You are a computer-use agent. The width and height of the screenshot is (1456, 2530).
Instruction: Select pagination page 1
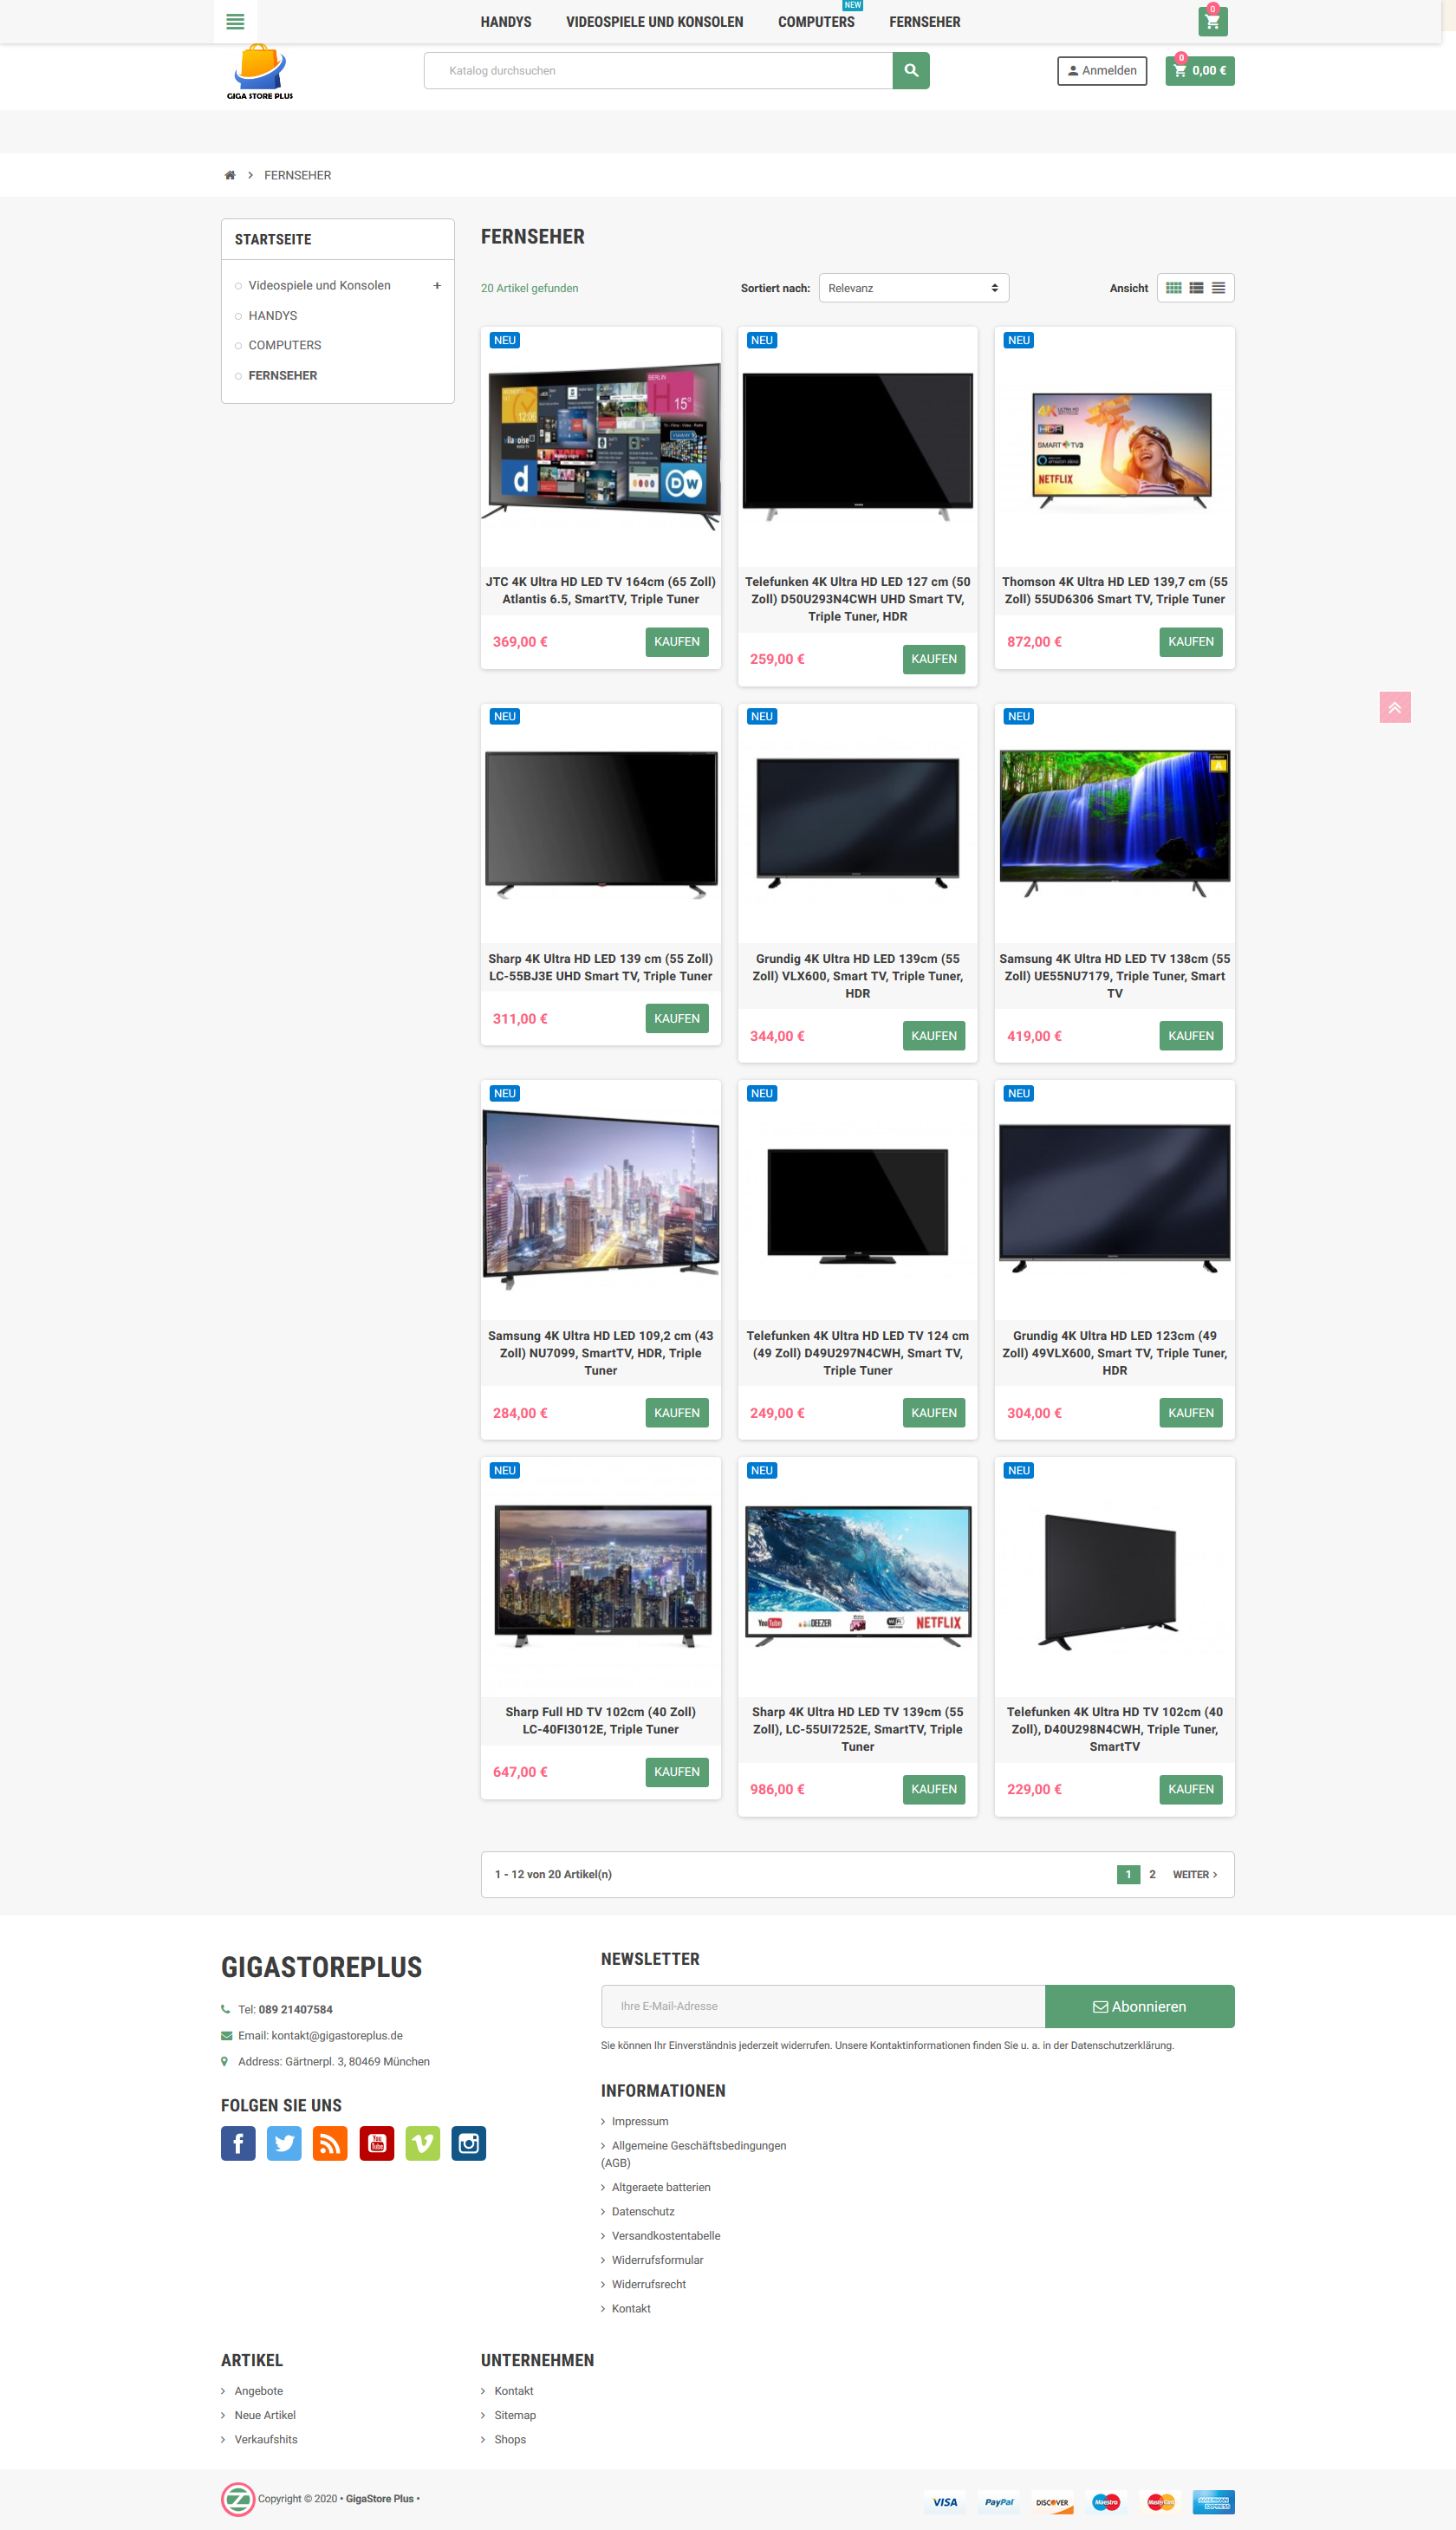click(x=1128, y=1873)
